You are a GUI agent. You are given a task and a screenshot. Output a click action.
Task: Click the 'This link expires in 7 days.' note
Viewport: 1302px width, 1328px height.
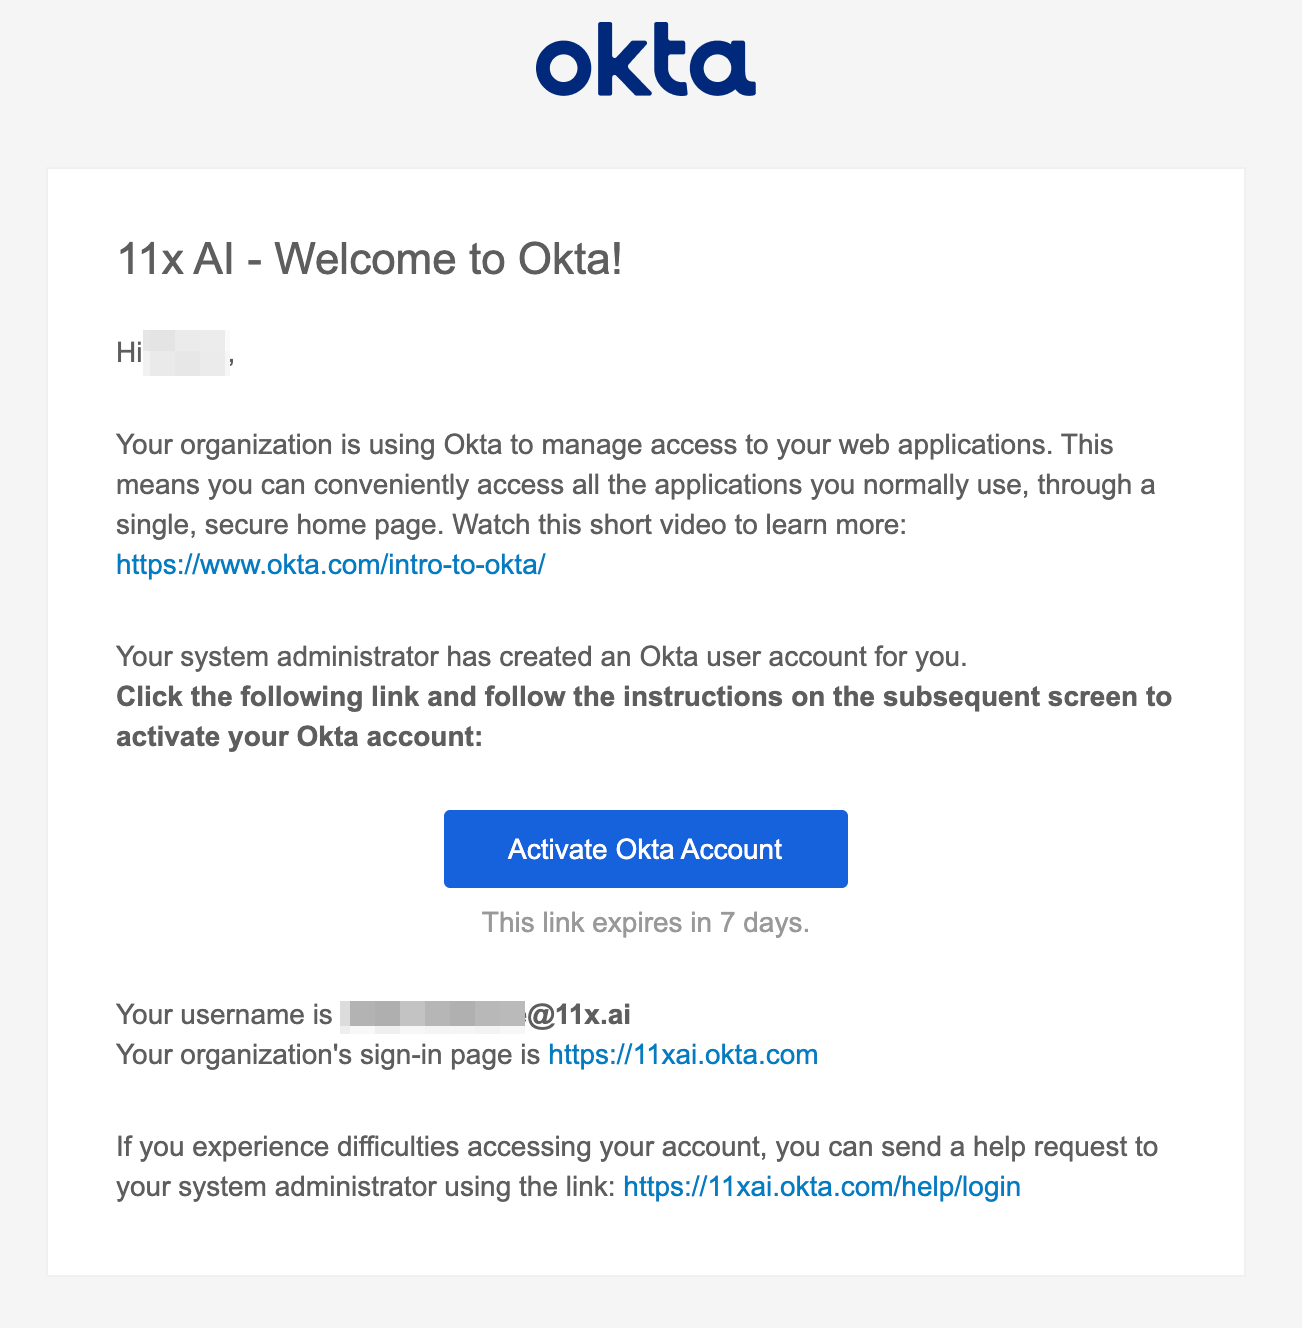coord(645,922)
